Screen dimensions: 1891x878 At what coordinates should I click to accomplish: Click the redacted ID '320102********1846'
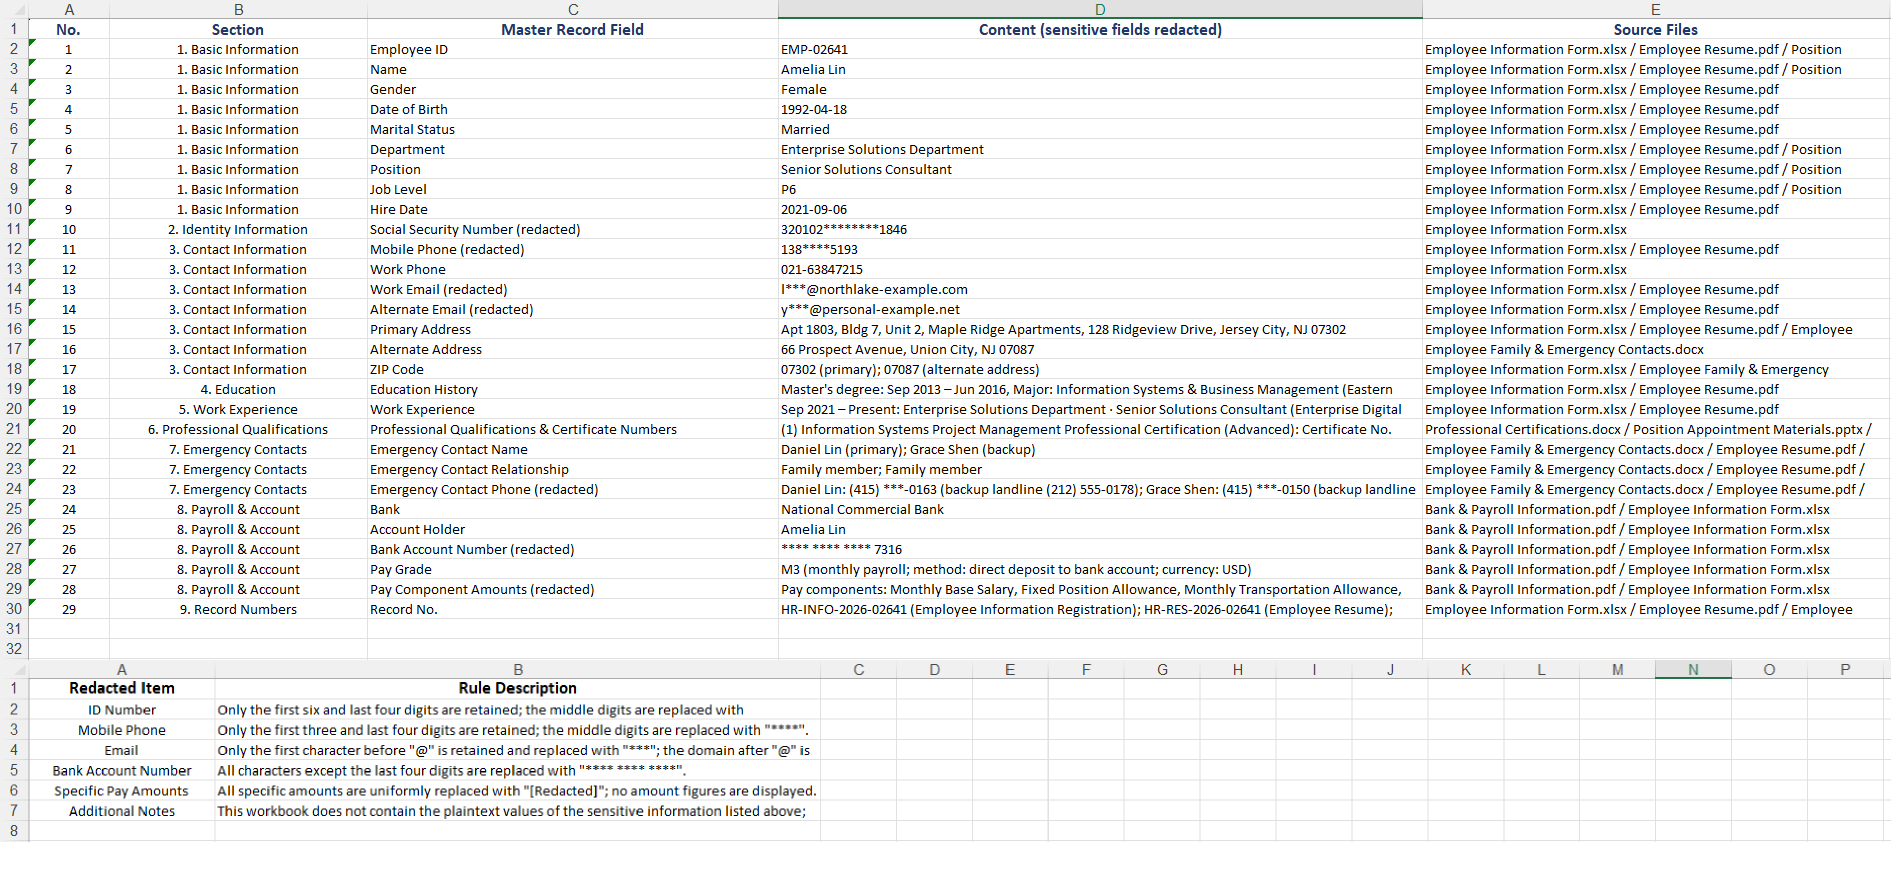pos(1100,229)
